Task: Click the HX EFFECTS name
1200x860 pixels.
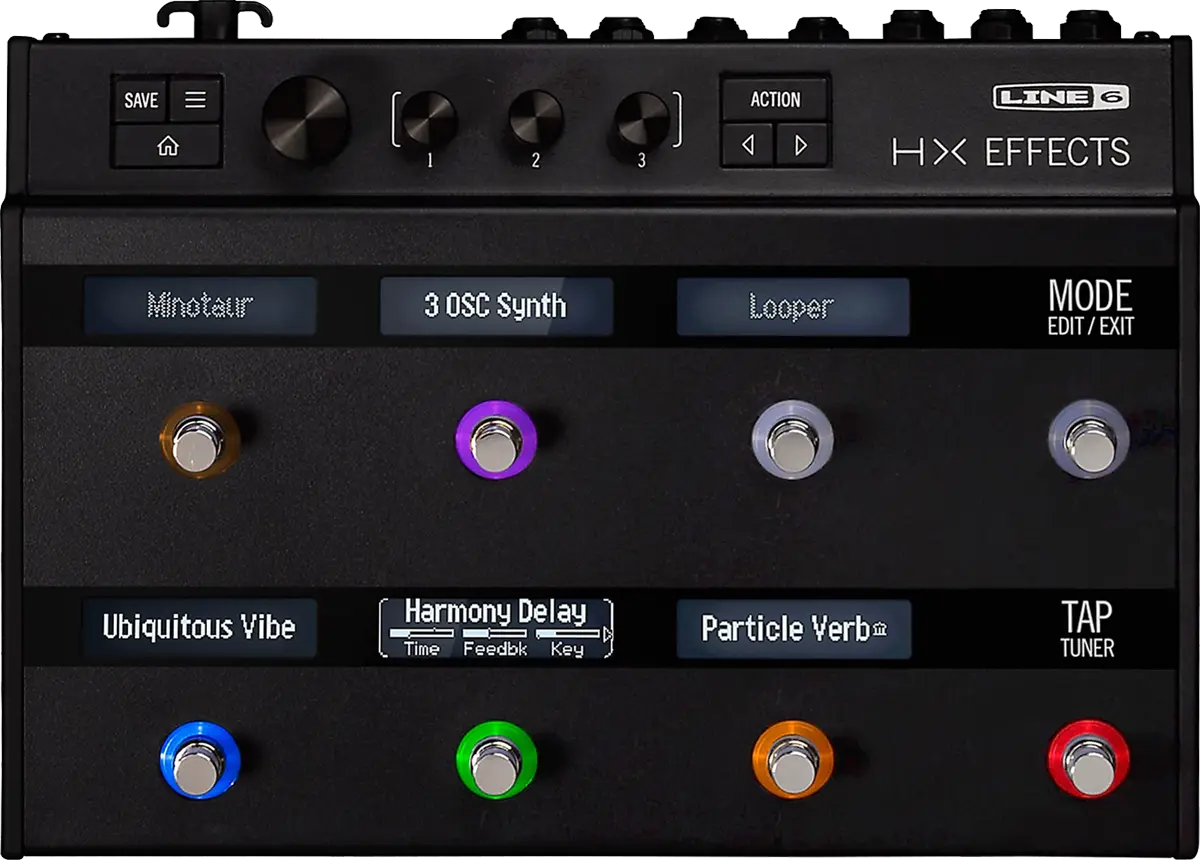Action: point(1011,152)
